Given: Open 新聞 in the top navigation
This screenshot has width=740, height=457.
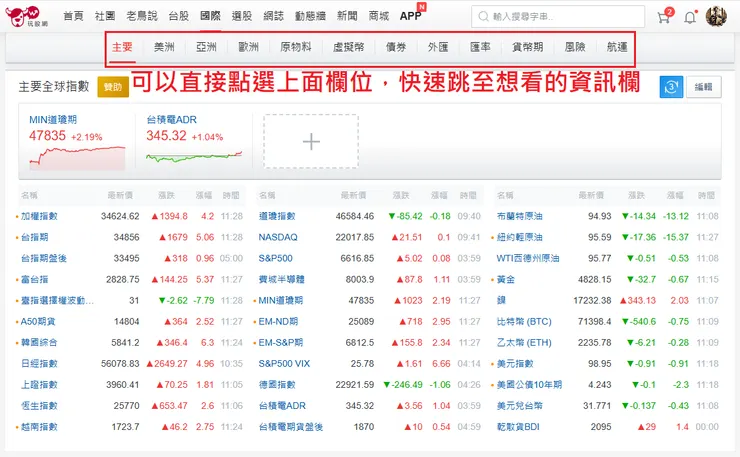Looking at the screenshot, I should click(347, 16).
